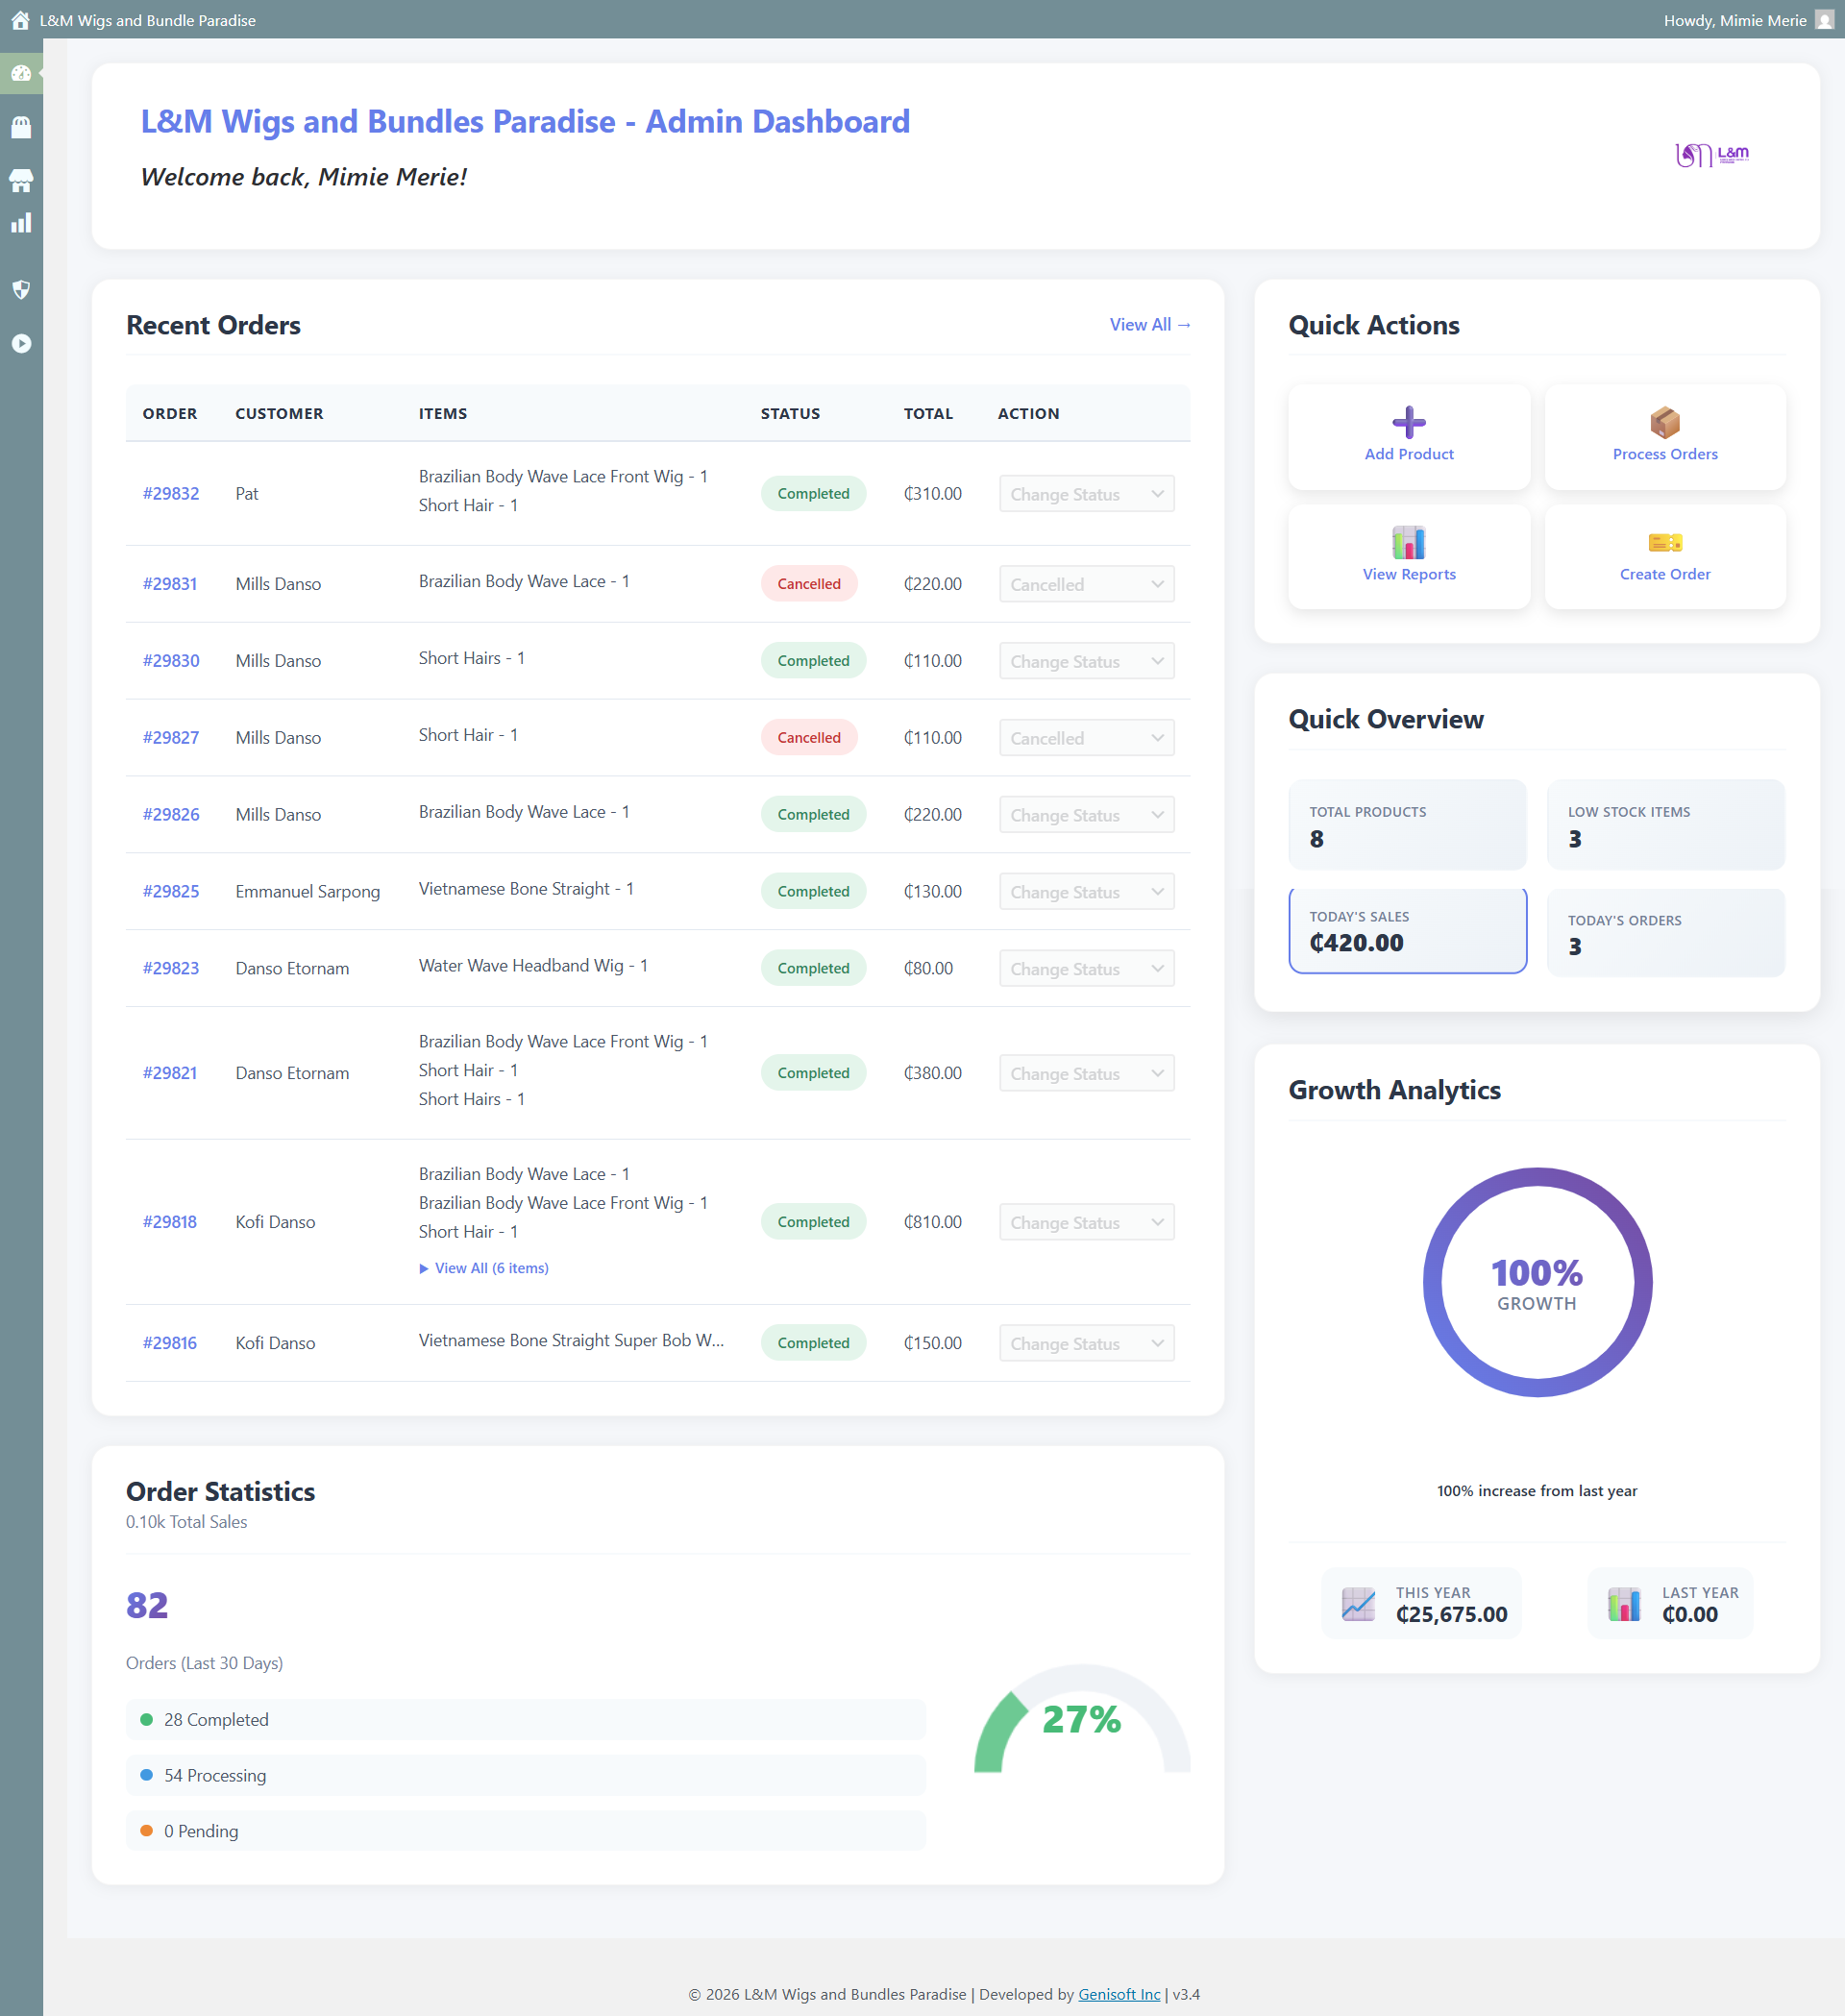Click the plus icon for Add Product
The image size is (1845, 2016).
(1408, 422)
